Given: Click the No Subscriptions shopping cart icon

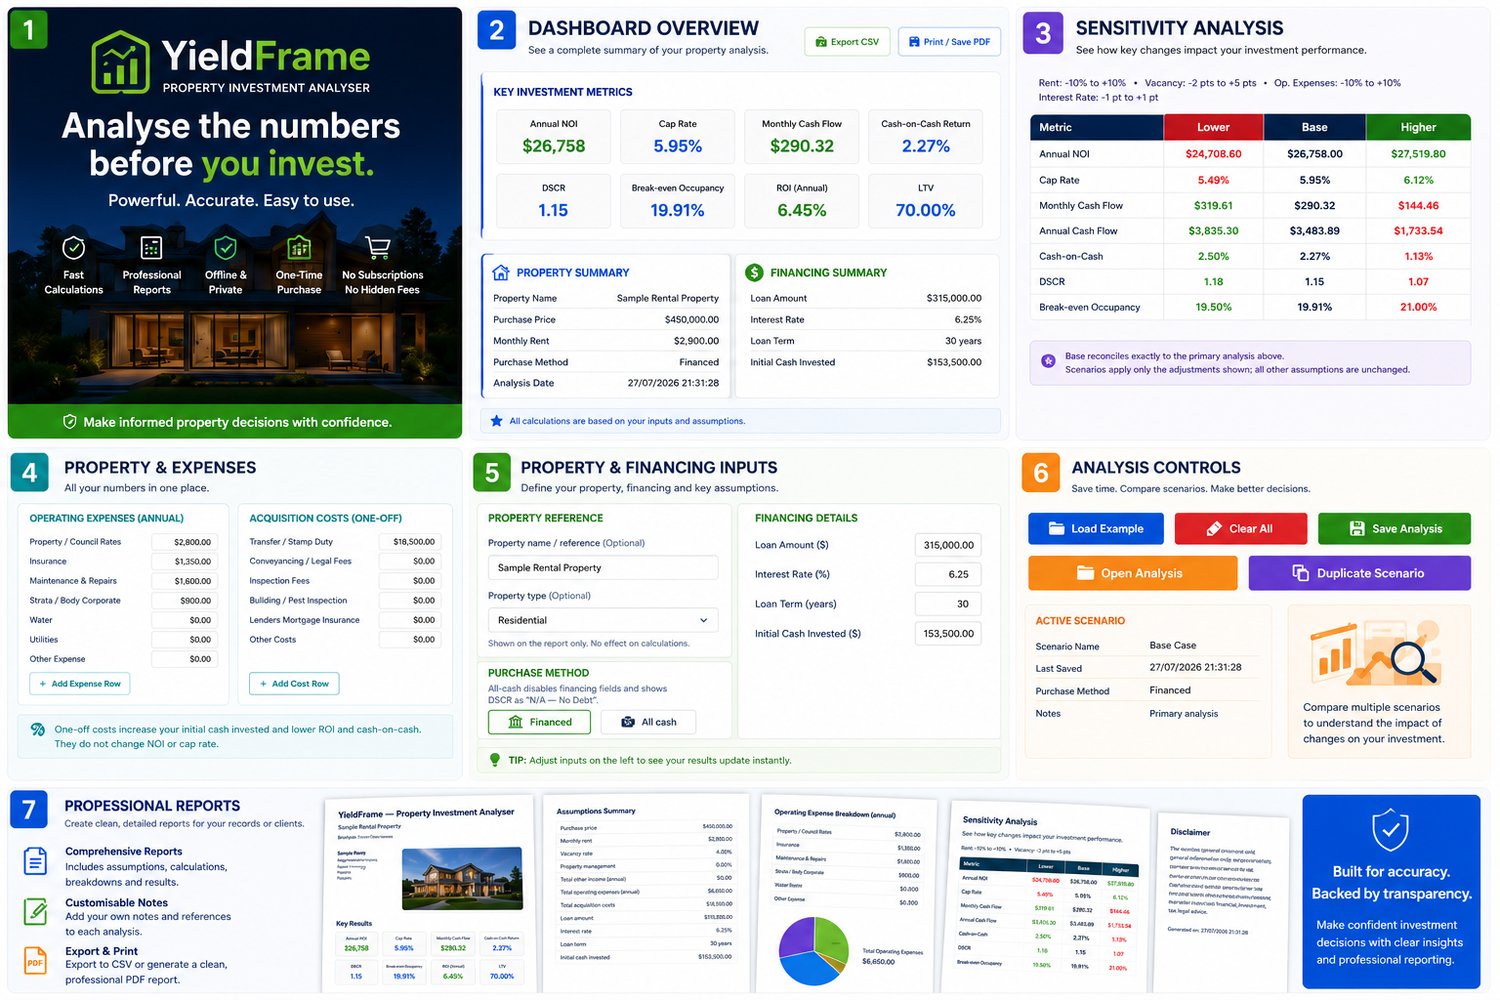Looking at the screenshot, I should click(378, 247).
